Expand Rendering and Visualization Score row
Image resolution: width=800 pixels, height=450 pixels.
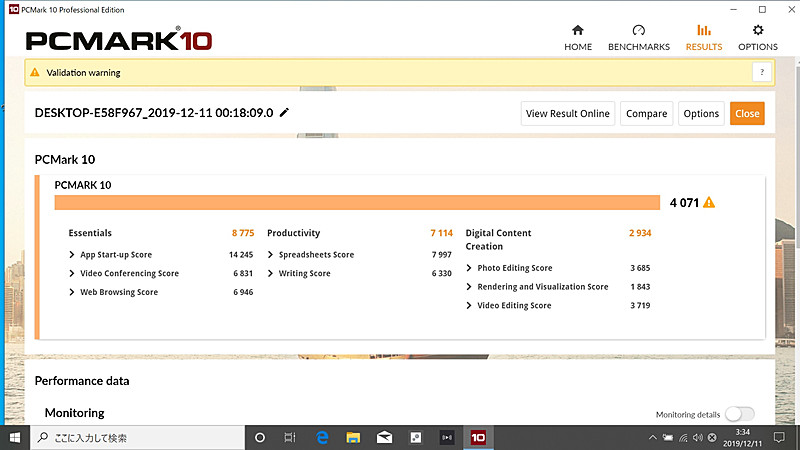(469, 287)
